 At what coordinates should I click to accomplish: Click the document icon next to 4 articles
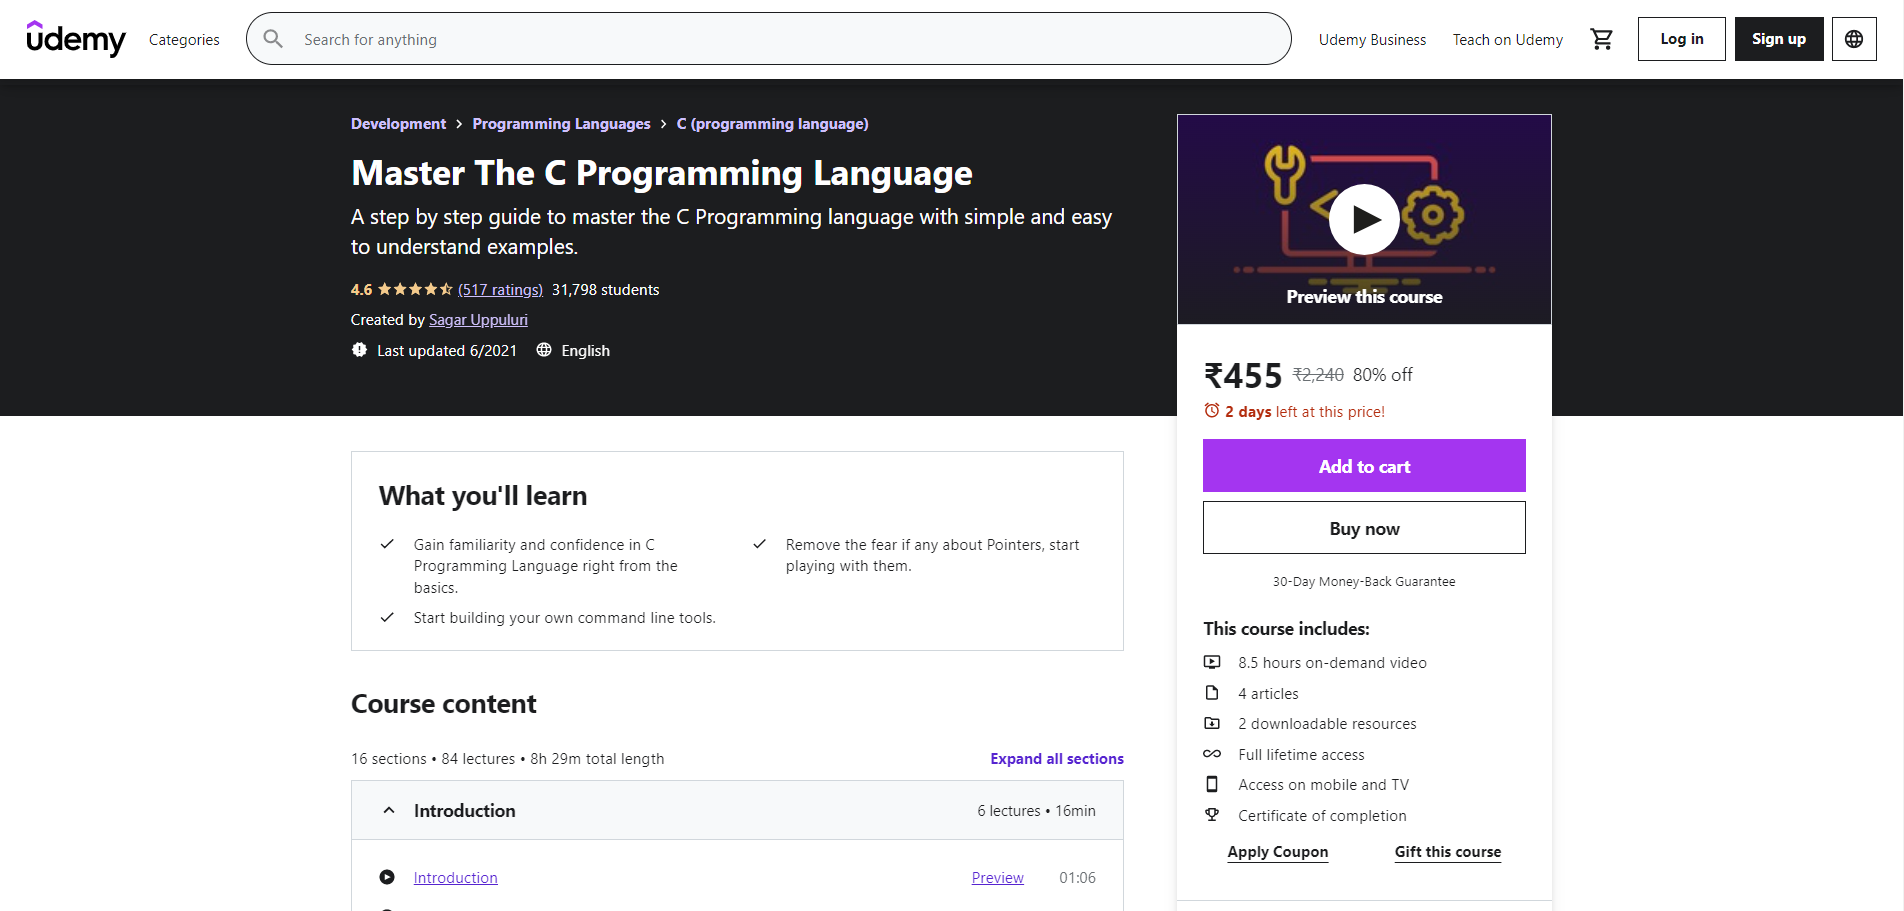point(1212,693)
